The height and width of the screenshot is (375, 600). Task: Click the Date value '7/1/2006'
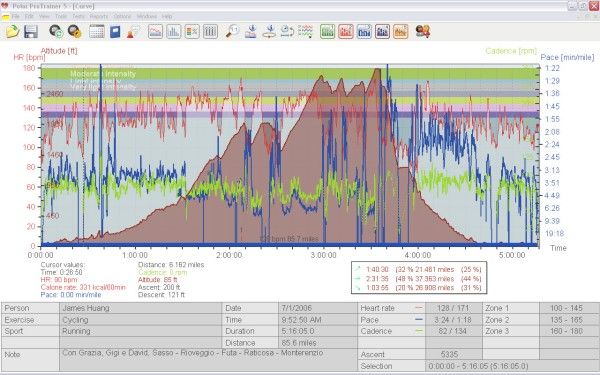pyautogui.click(x=318, y=308)
